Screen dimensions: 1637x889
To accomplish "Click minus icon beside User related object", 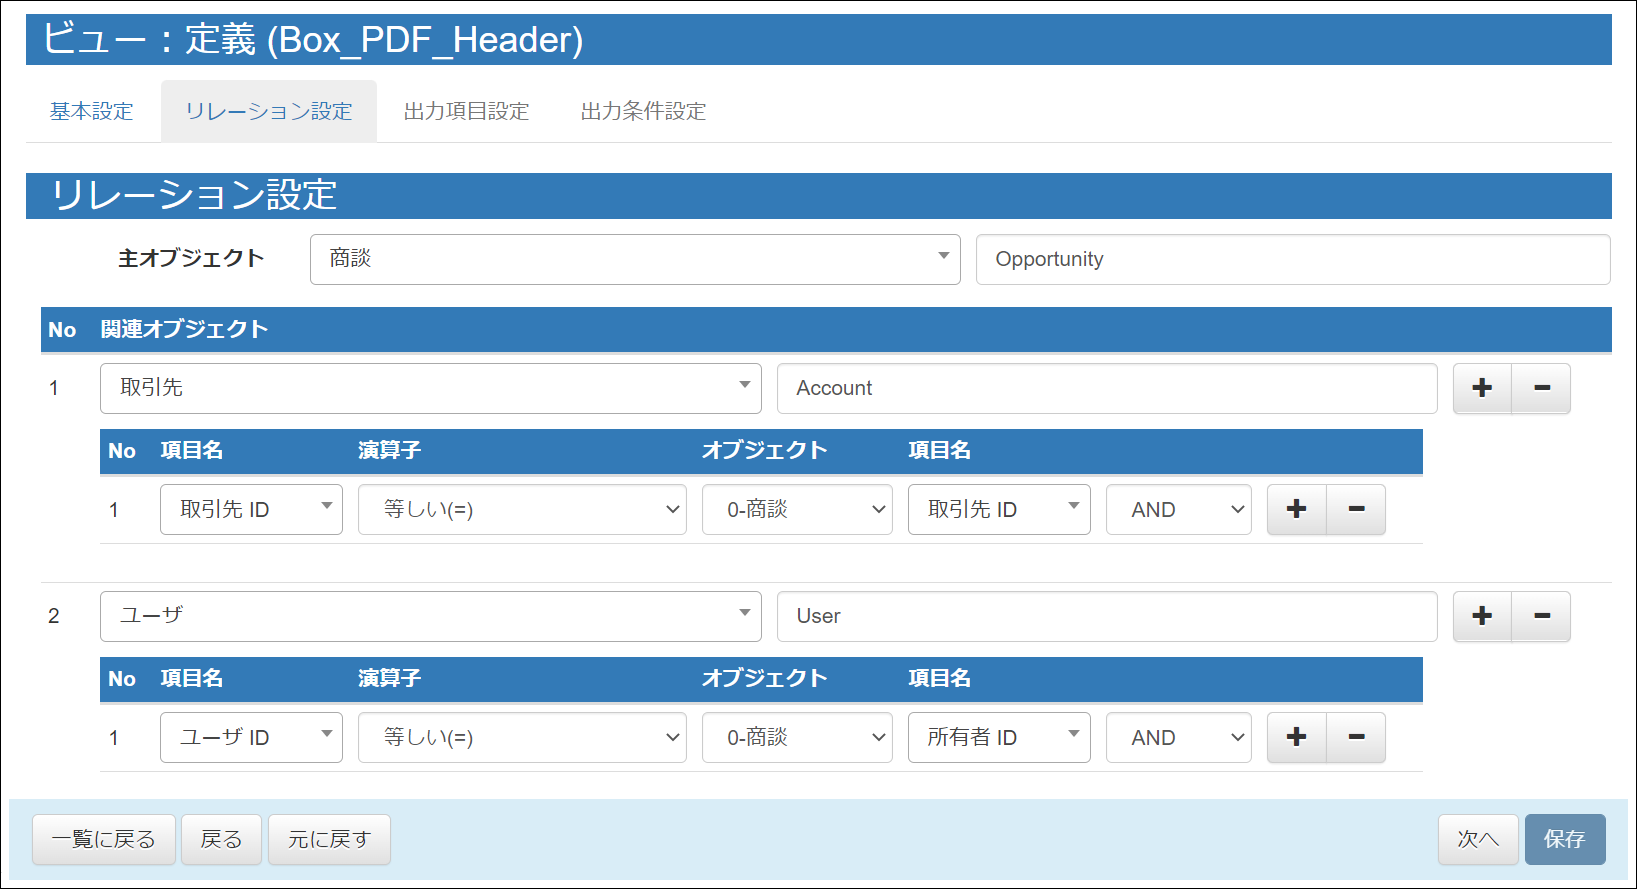I will click(1541, 616).
